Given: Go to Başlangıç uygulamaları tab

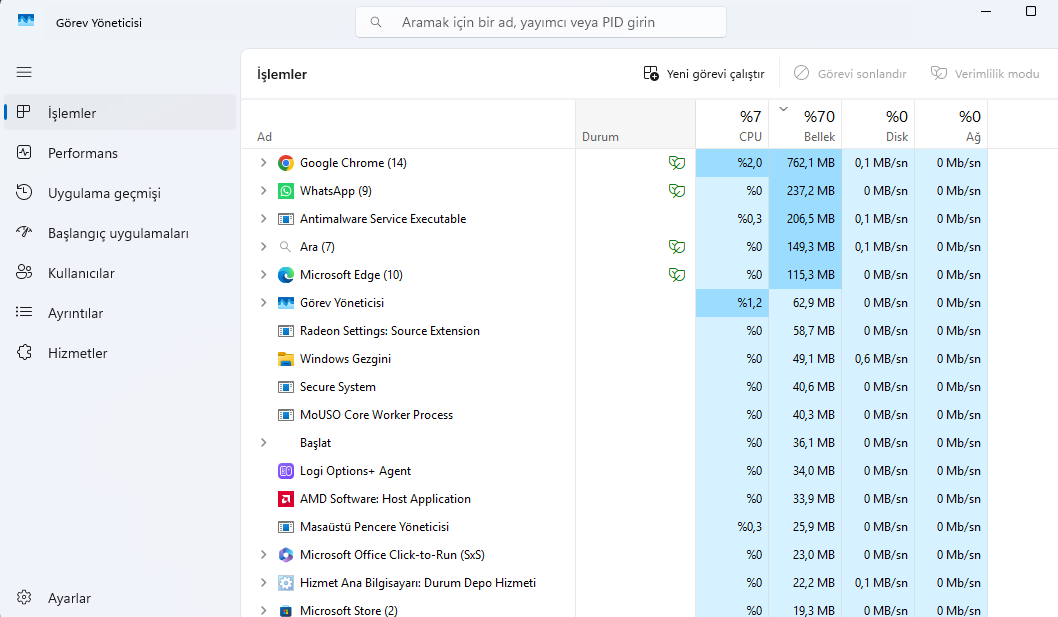Looking at the screenshot, I should pos(120,233).
